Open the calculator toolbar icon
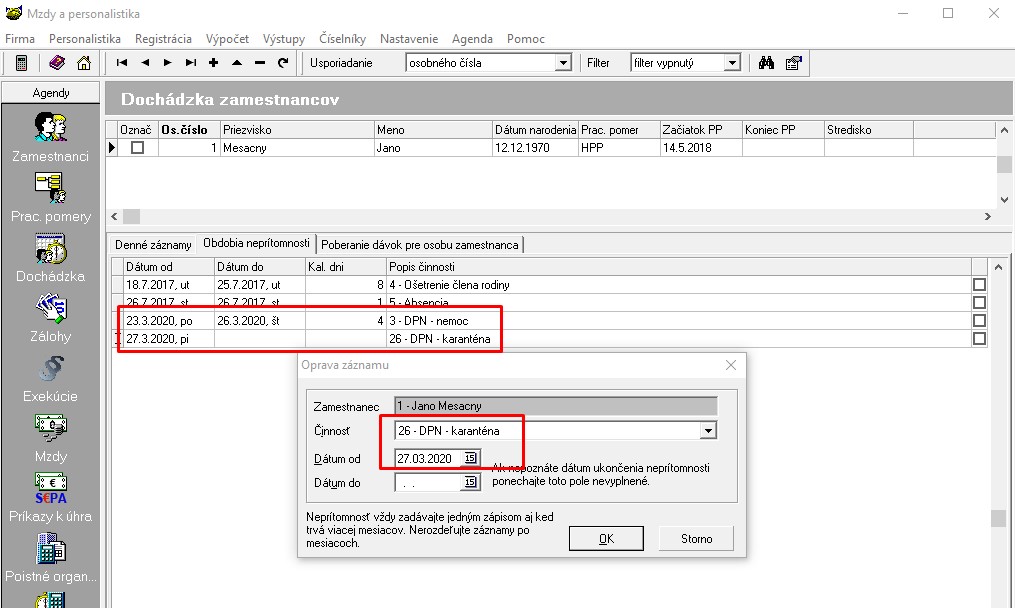The height and width of the screenshot is (608, 1015). coord(21,63)
